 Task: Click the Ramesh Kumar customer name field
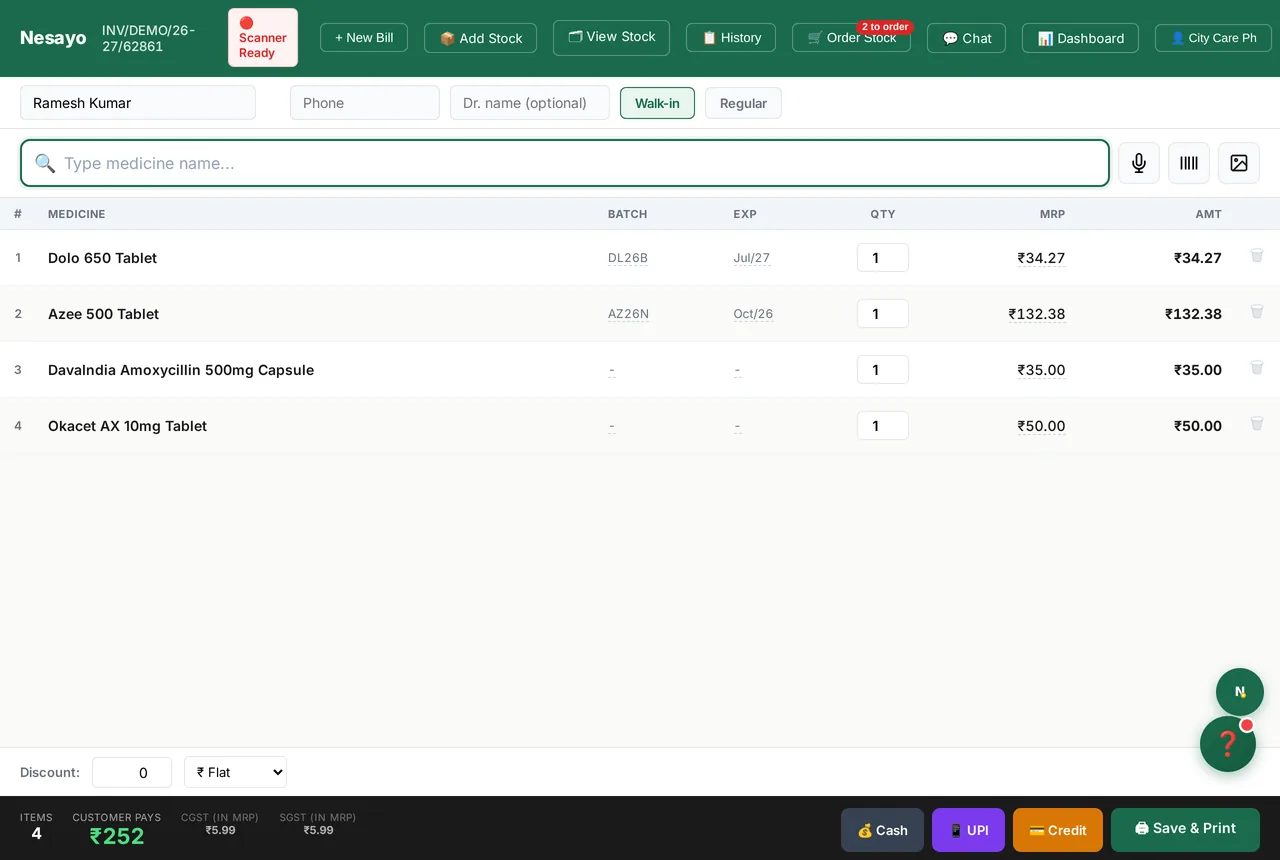[x=138, y=103]
